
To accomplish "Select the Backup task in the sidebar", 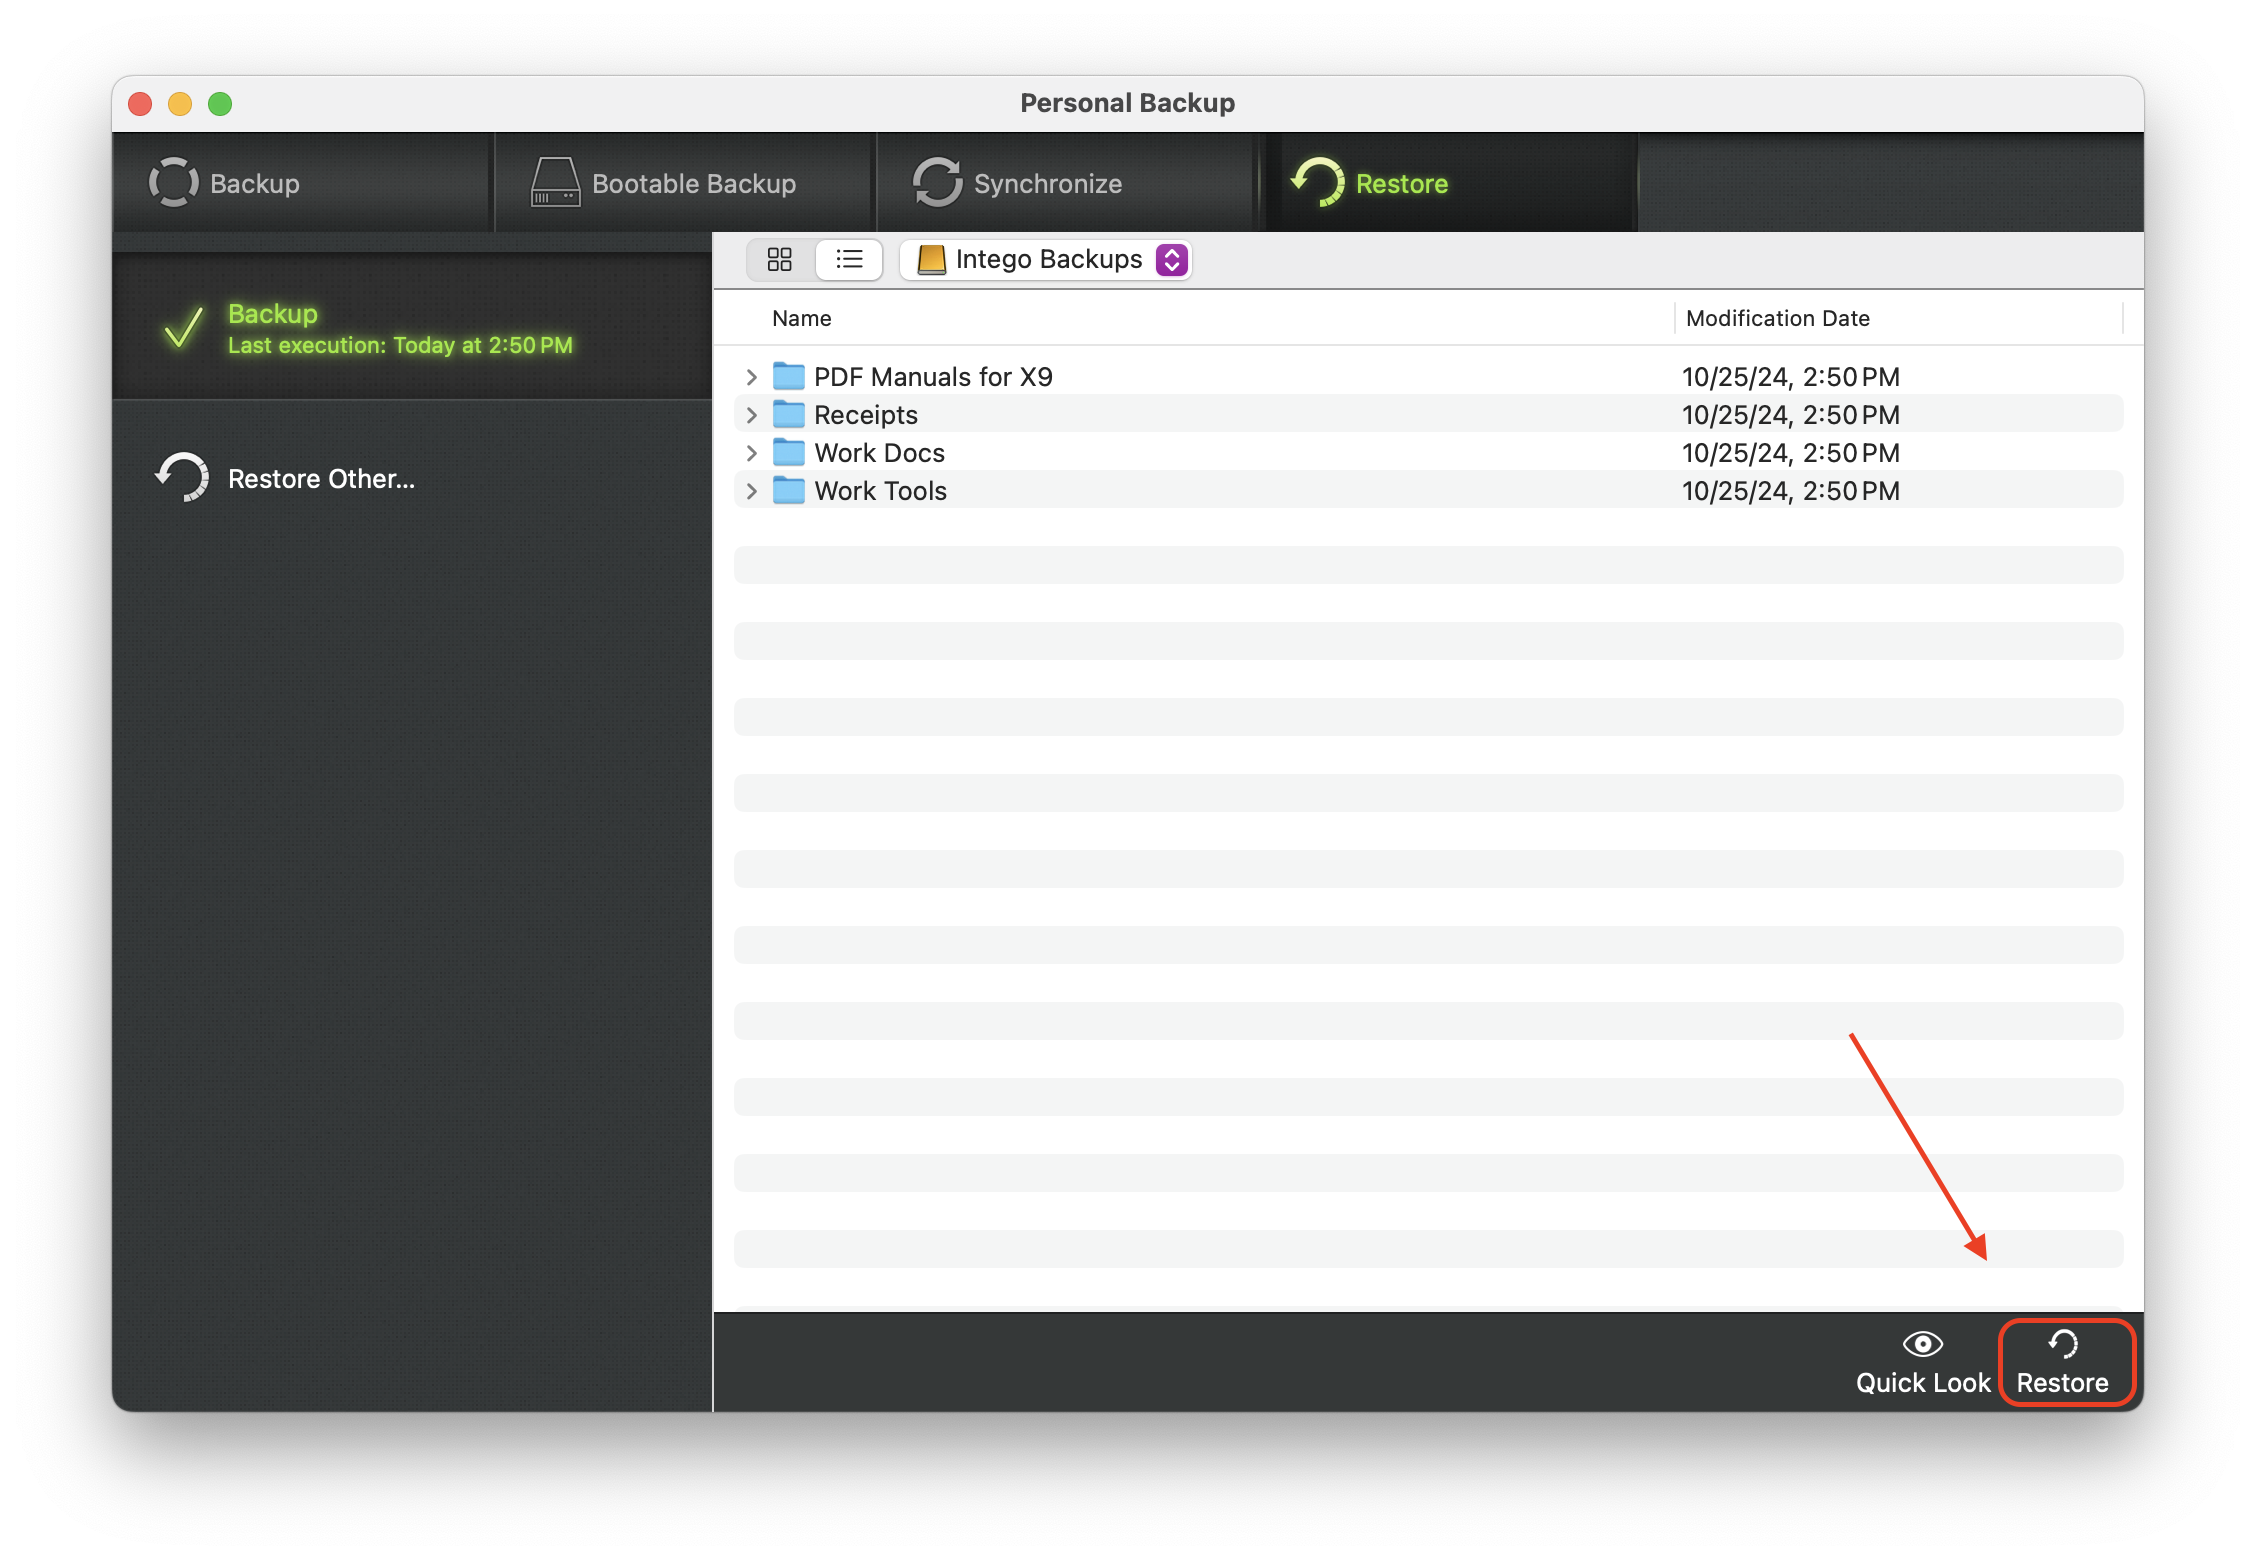I will tap(412, 327).
